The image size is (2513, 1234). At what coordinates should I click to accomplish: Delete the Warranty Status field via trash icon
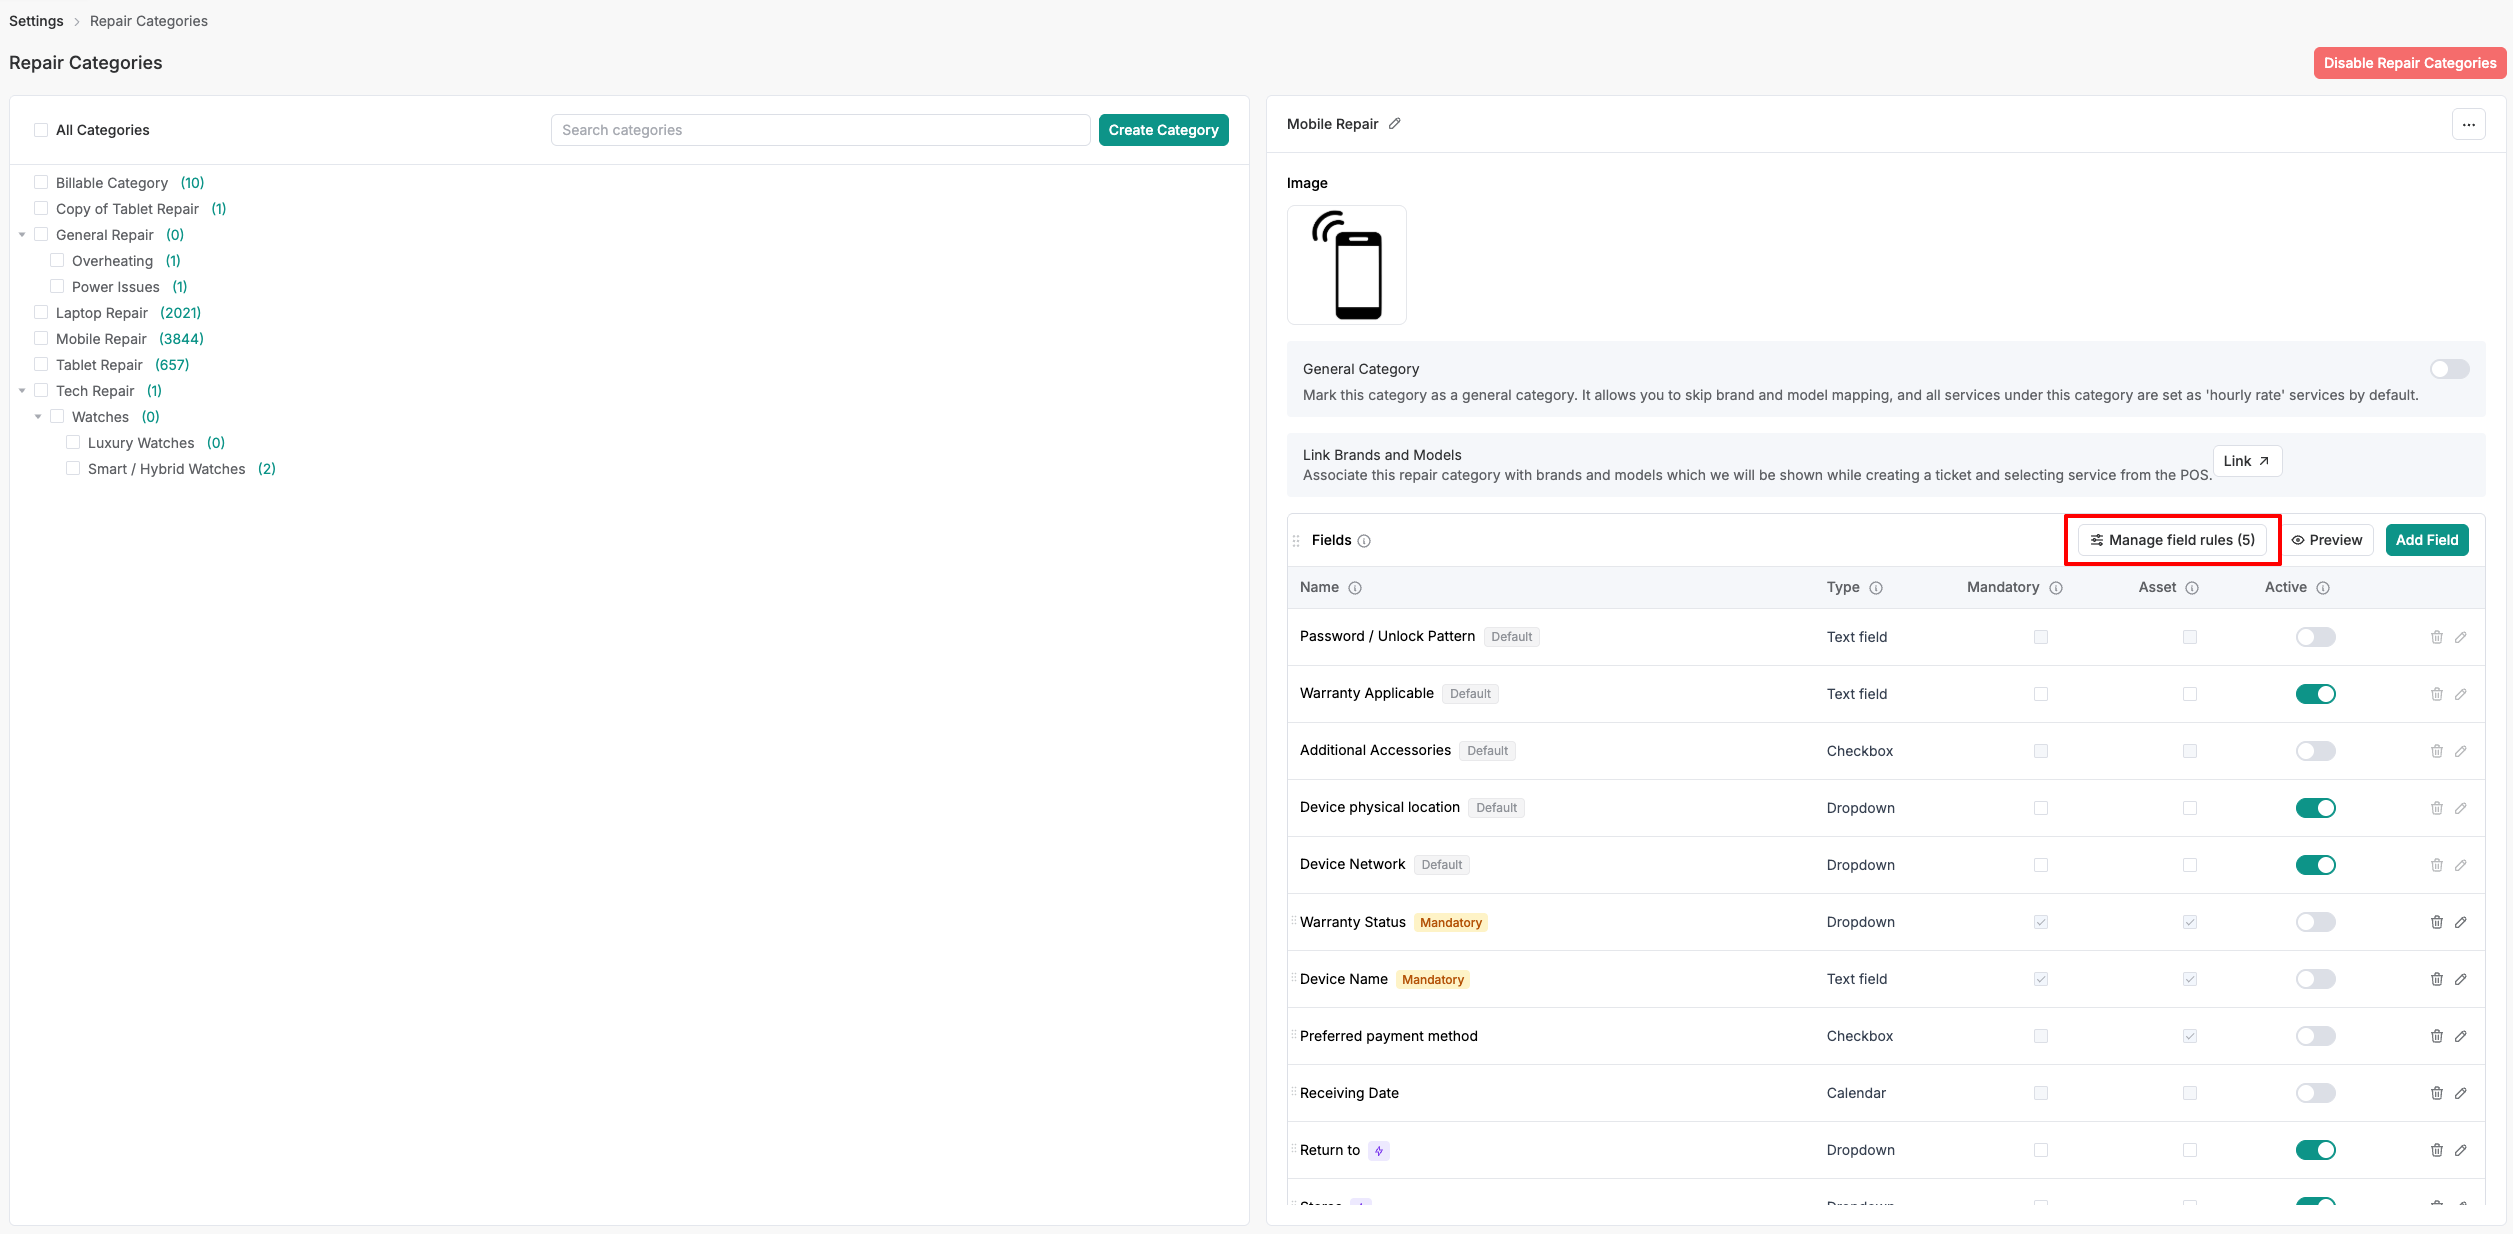[x=2437, y=922]
